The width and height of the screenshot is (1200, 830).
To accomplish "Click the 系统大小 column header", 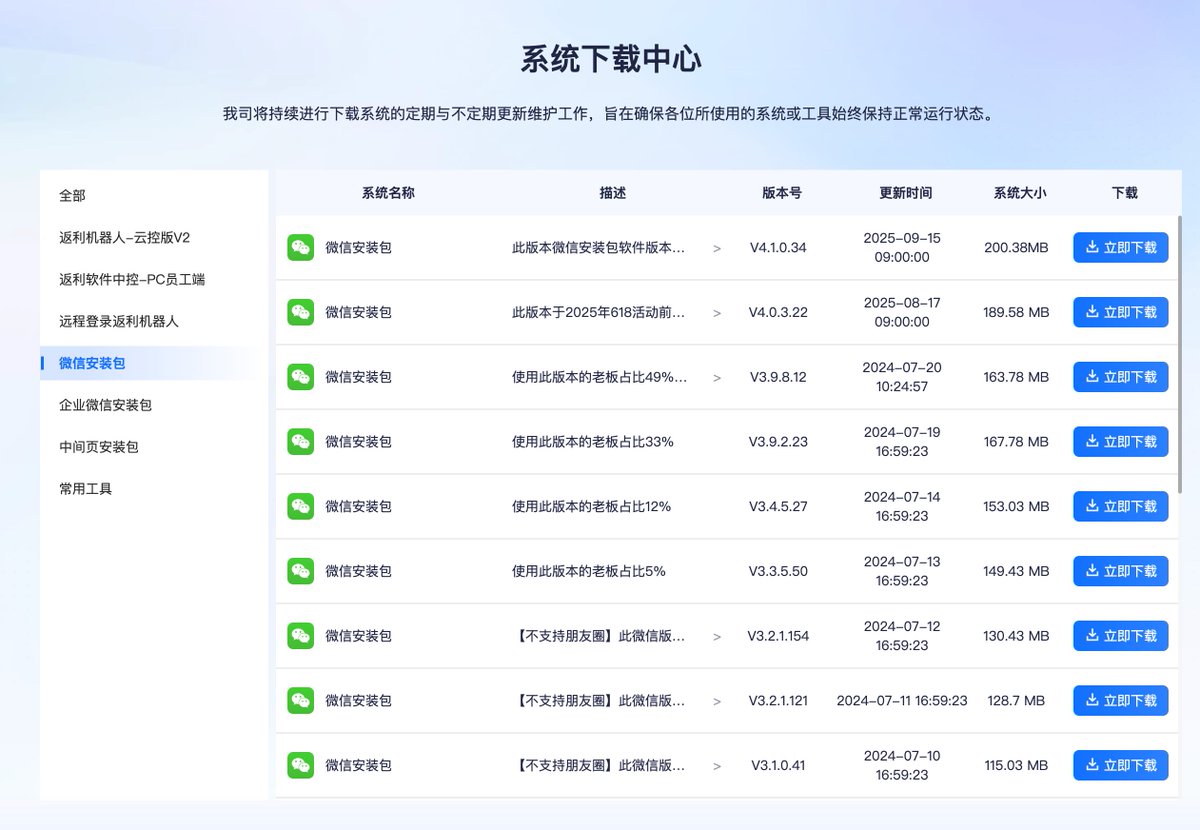I will coord(1020,193).
